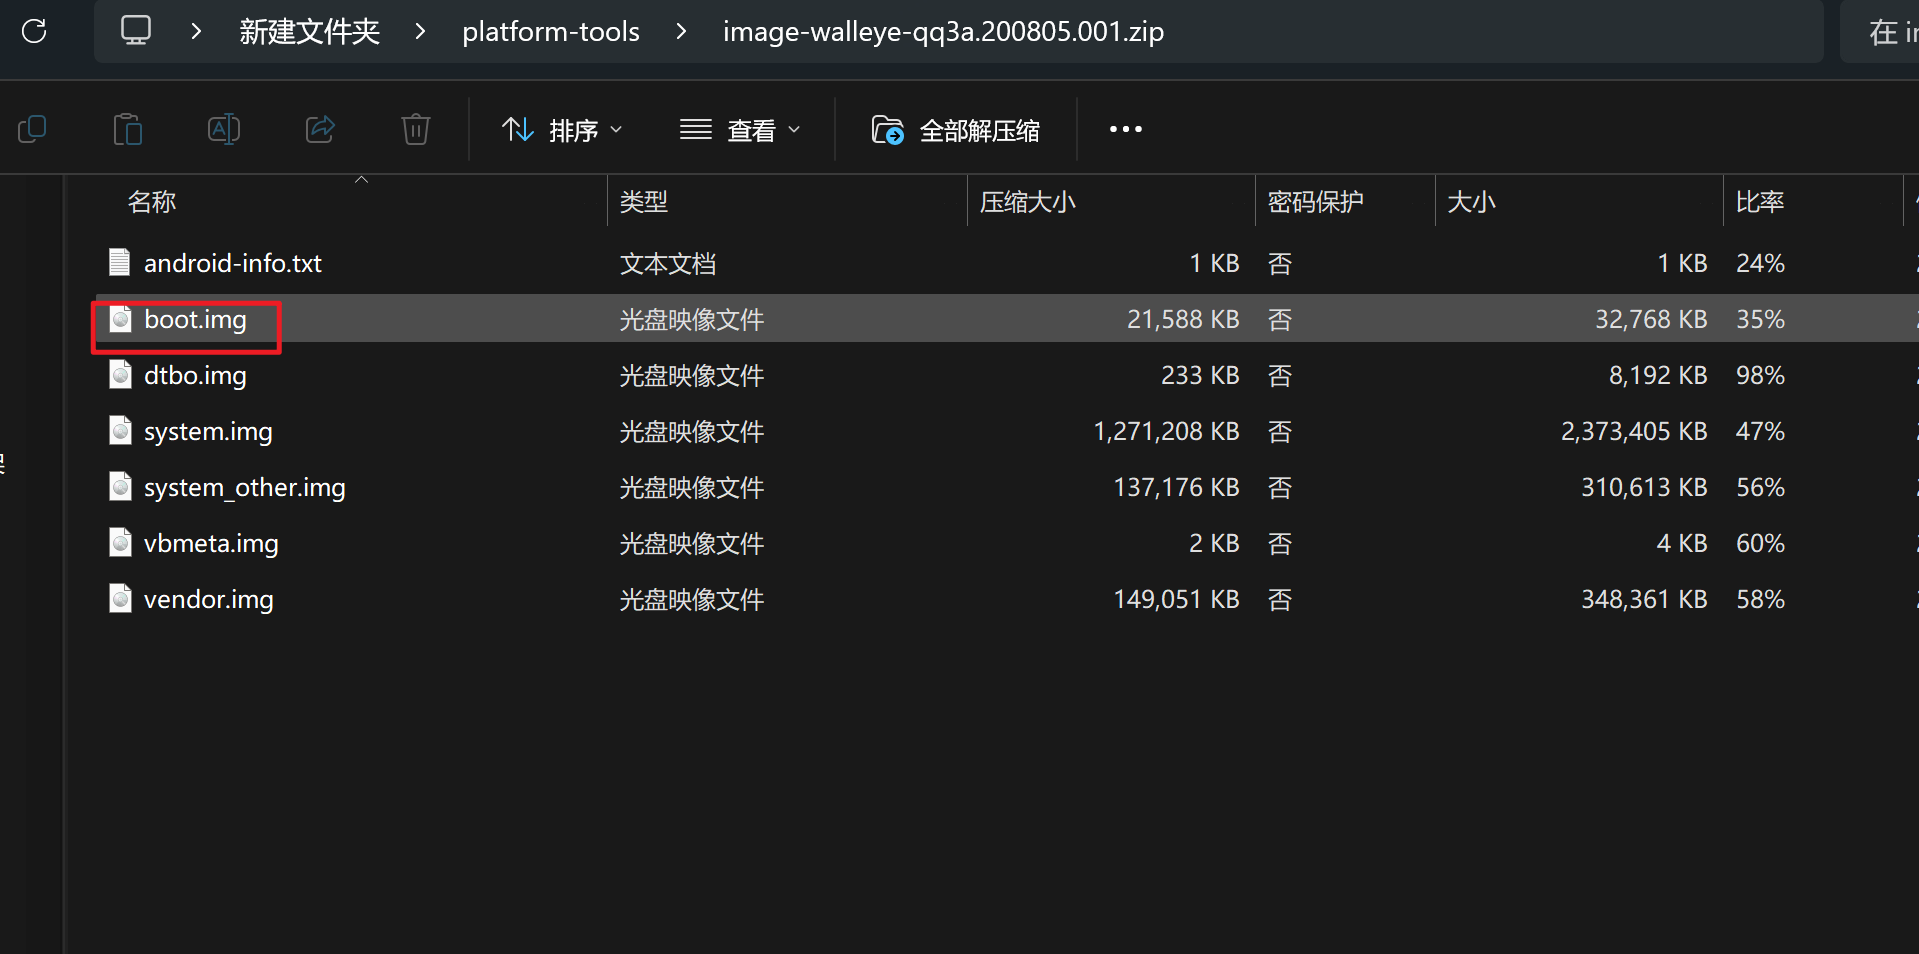
Task: Click the 56% ratio cell
Action: (1760, 487)
